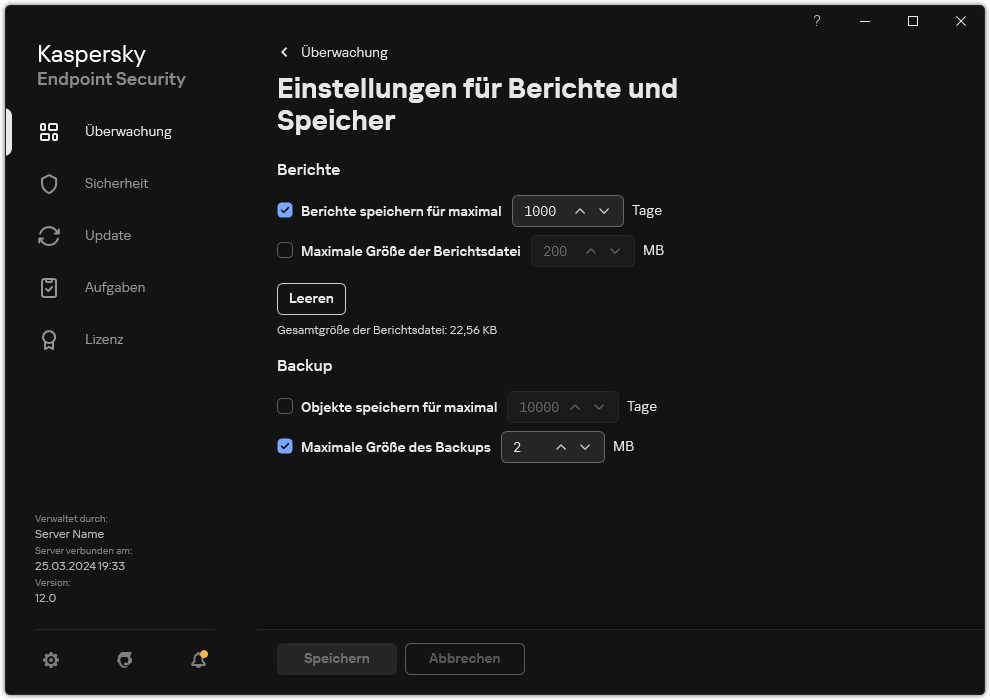Open the Aufgaben tasks icon
The image size is (990, 700).
coord(48,287)
